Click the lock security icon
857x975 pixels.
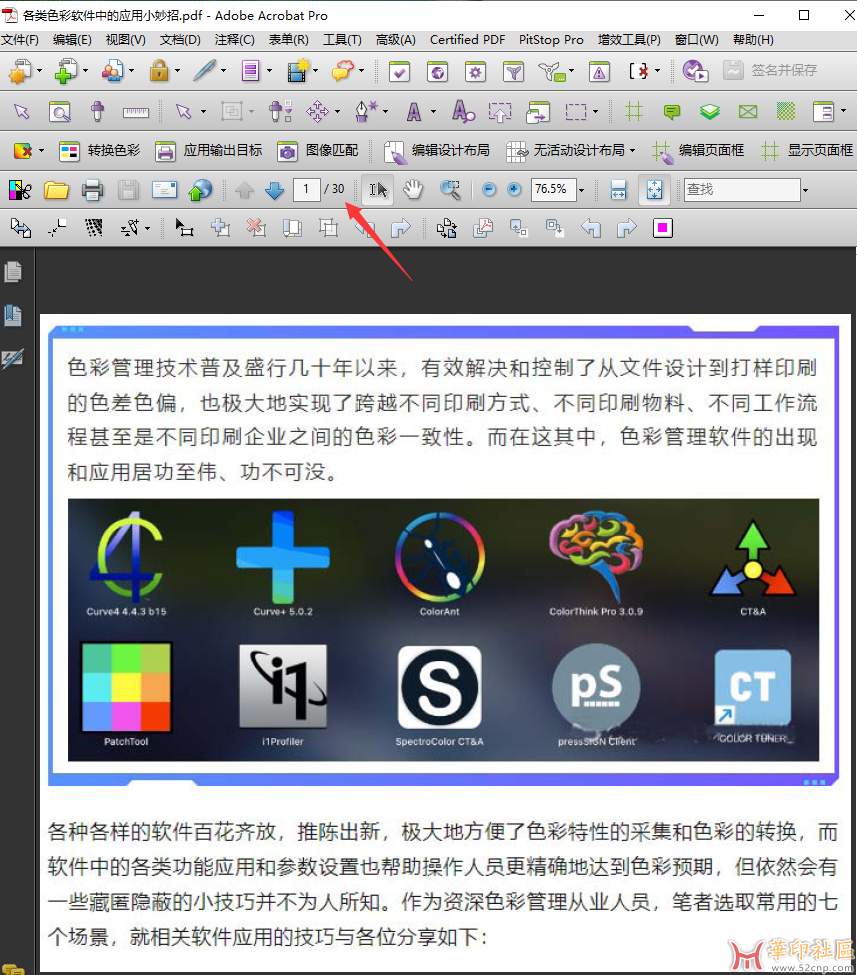point(159,71)
